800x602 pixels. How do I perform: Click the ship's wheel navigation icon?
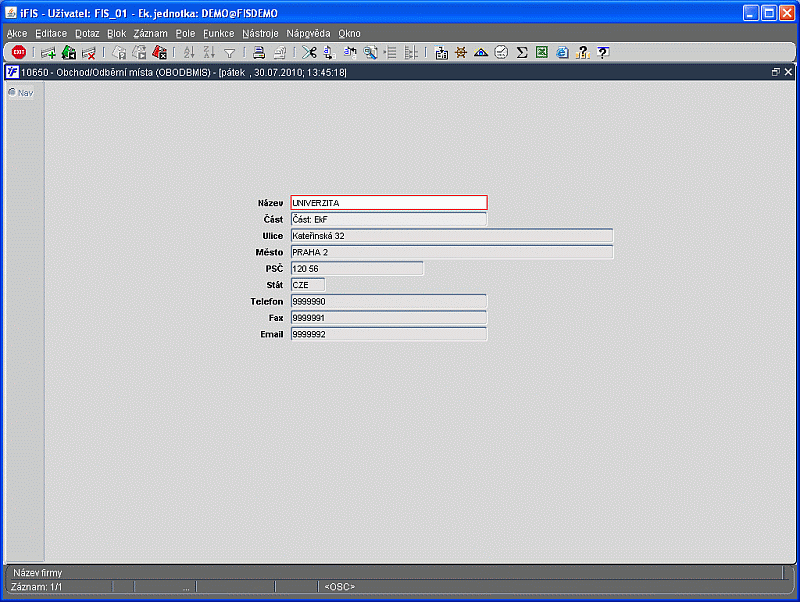461,52
